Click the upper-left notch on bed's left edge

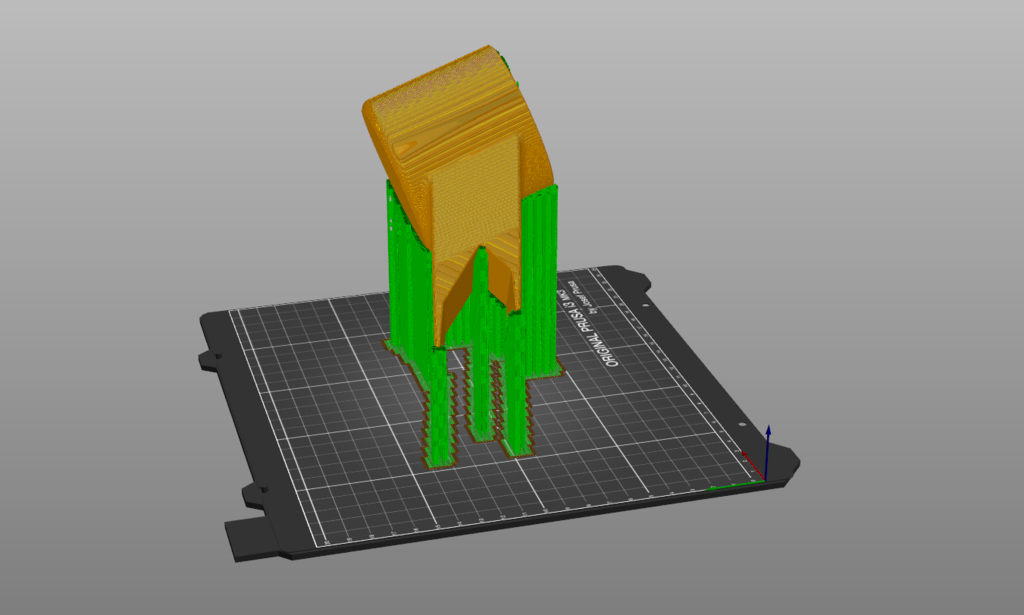click(x=211, y=358)
